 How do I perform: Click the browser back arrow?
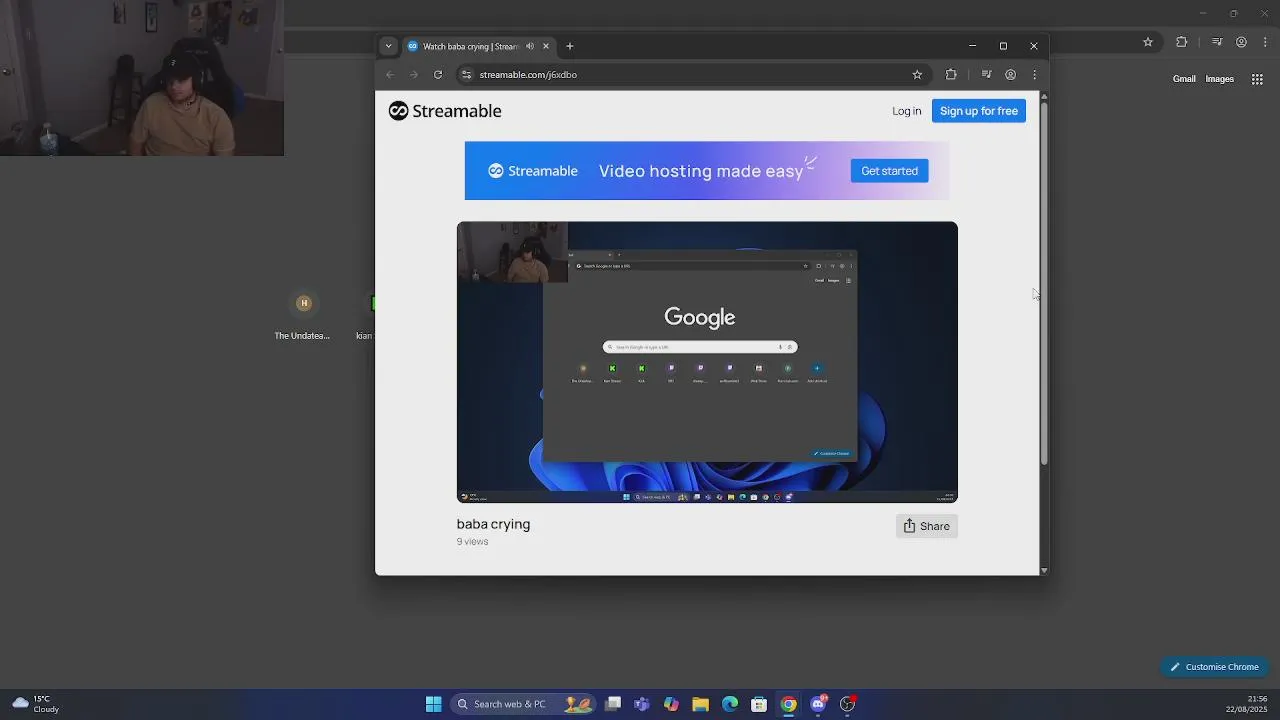tap(390, 75)
